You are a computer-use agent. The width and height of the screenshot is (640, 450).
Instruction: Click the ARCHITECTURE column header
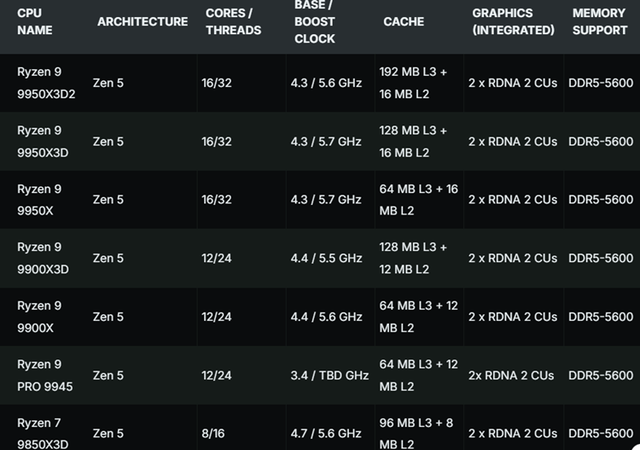pyautogui.click(x=142, y=22)
